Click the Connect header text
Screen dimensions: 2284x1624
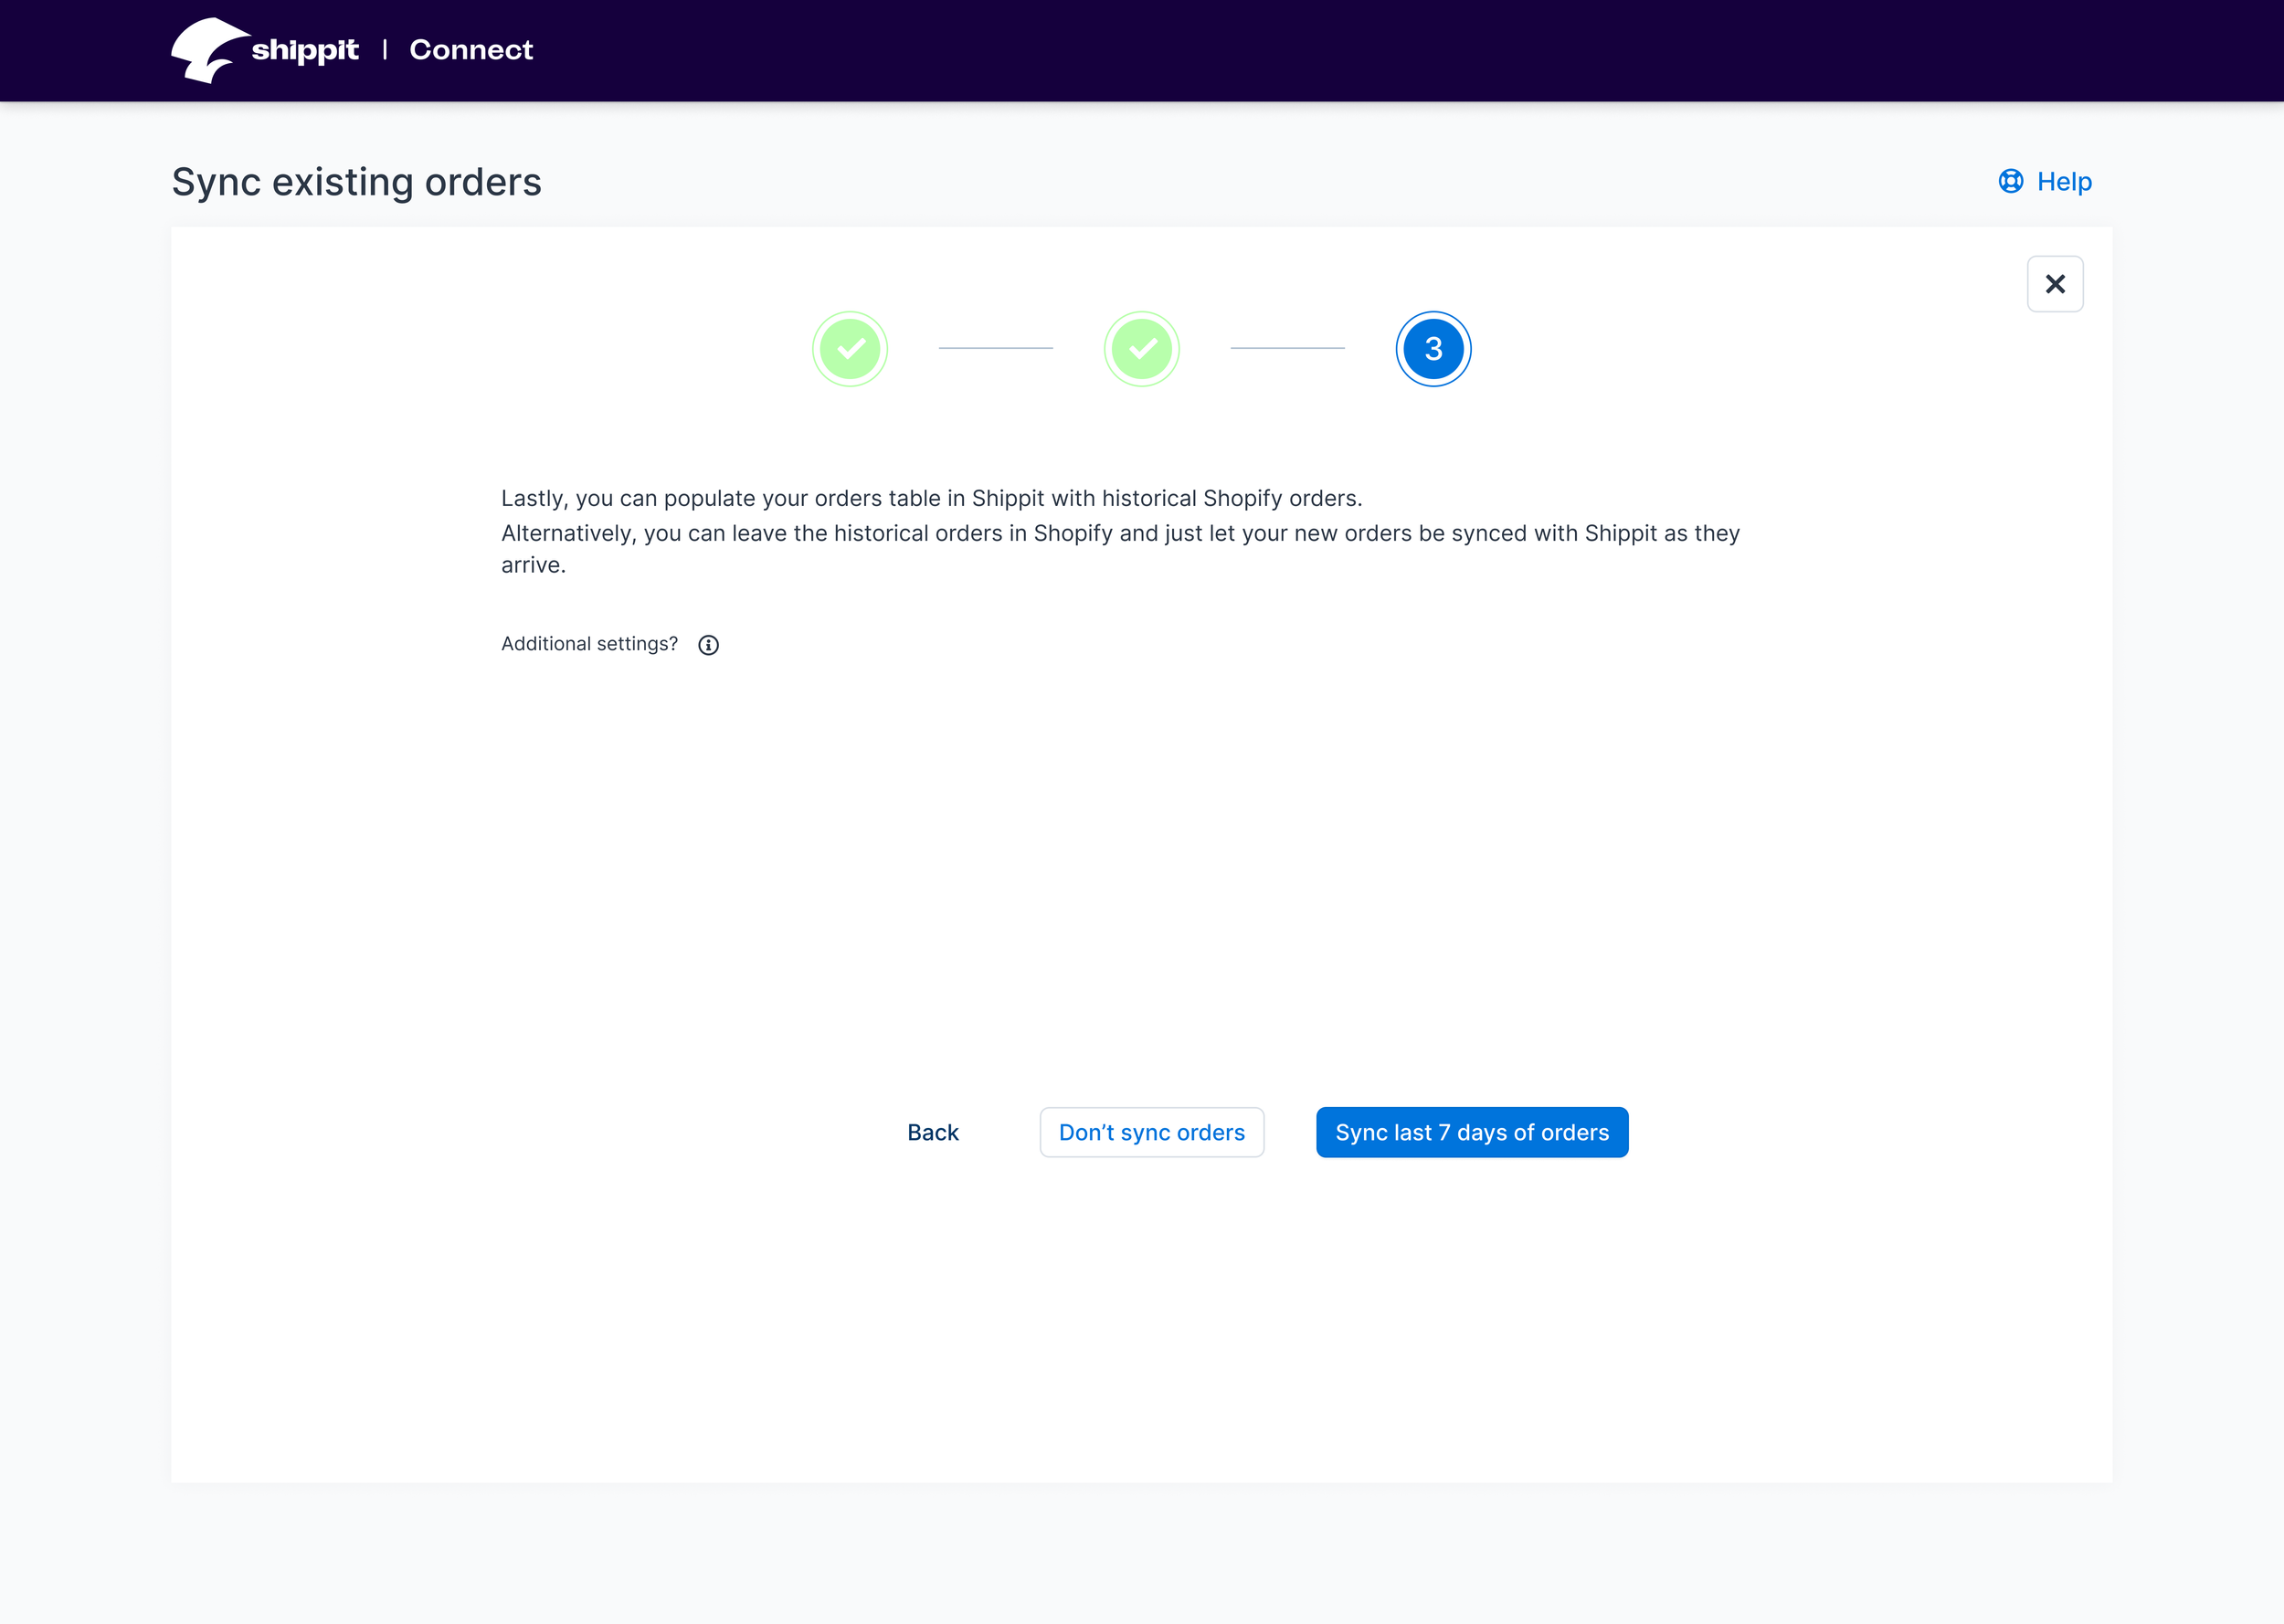(x=471, y=50)
